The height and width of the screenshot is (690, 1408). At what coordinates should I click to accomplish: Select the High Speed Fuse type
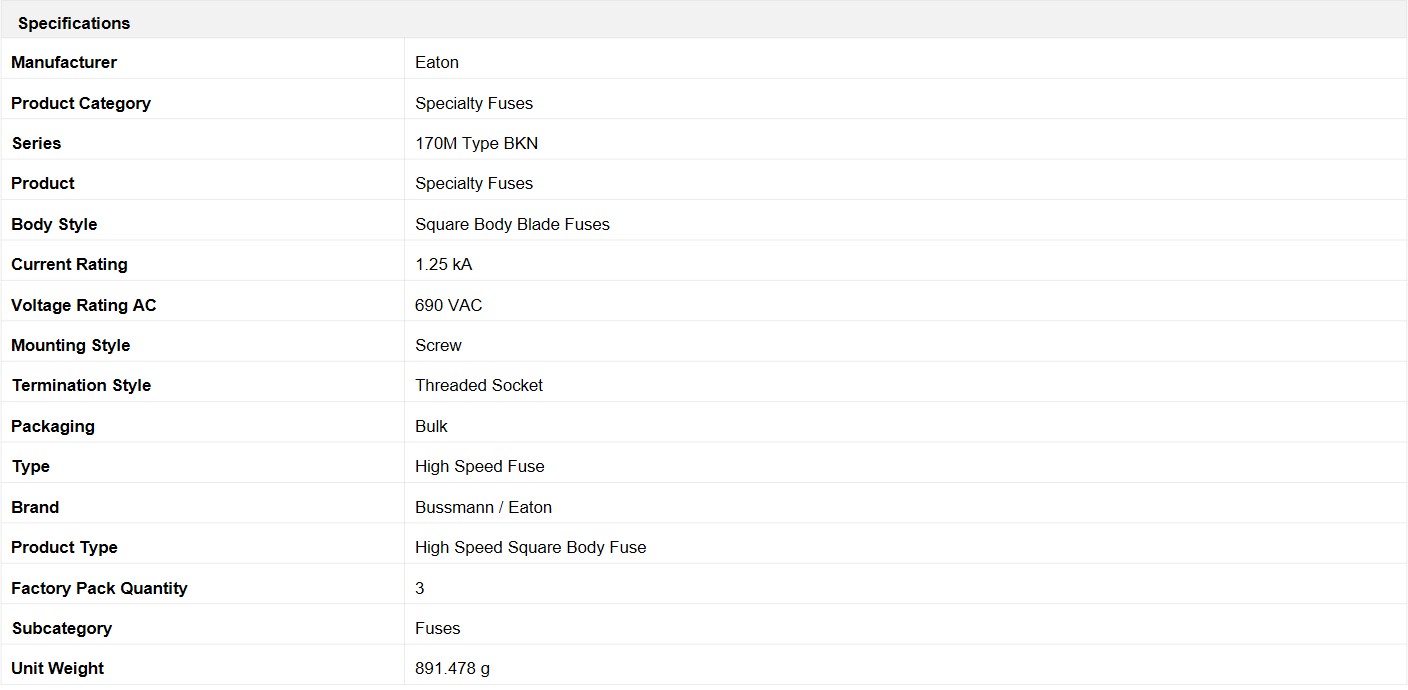[480, 466]
